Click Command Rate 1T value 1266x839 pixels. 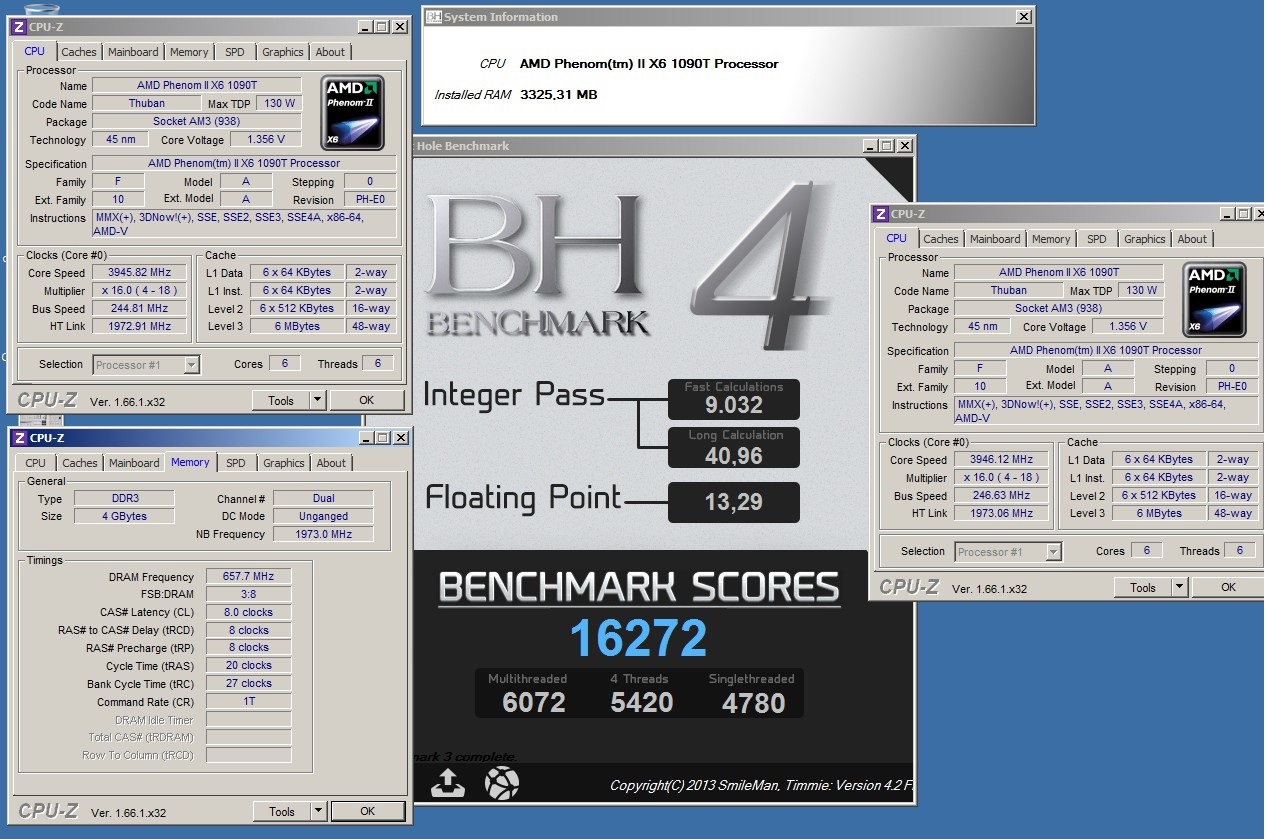click(249, 701)
